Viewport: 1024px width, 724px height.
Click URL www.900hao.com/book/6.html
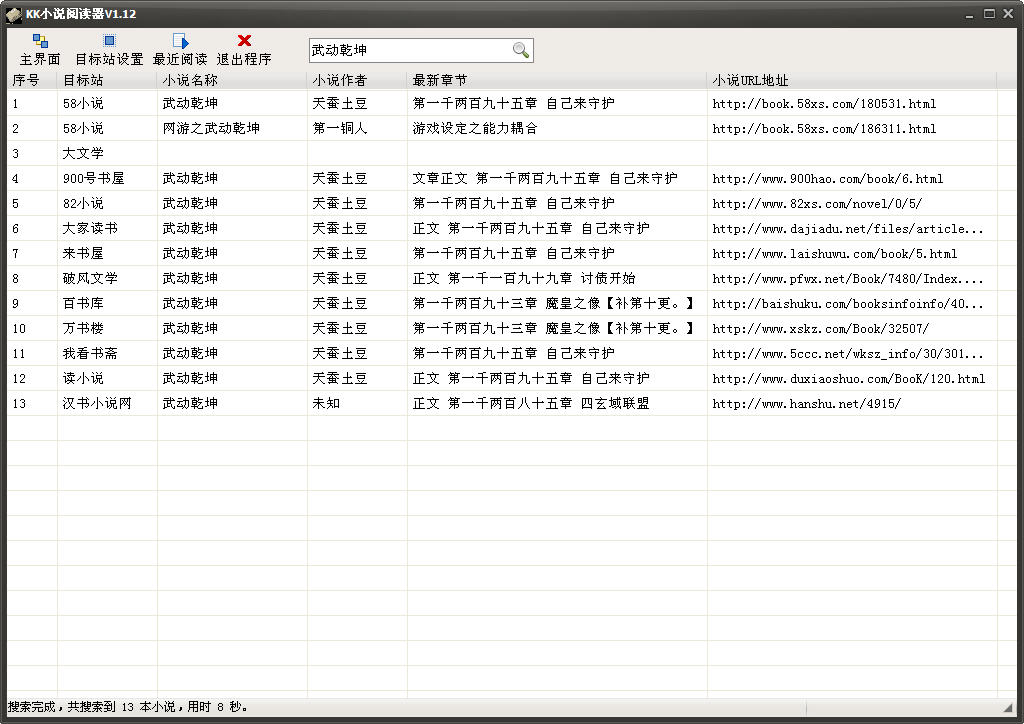(827, 178)
